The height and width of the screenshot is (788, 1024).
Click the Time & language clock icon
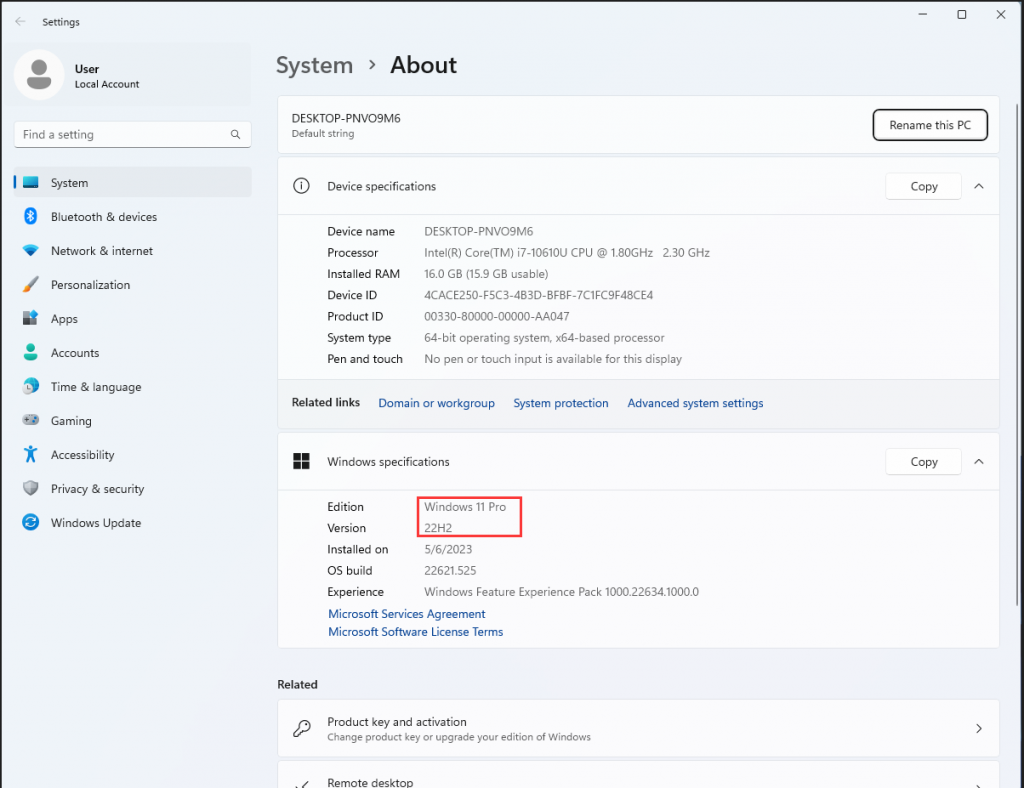click(31, 386)
